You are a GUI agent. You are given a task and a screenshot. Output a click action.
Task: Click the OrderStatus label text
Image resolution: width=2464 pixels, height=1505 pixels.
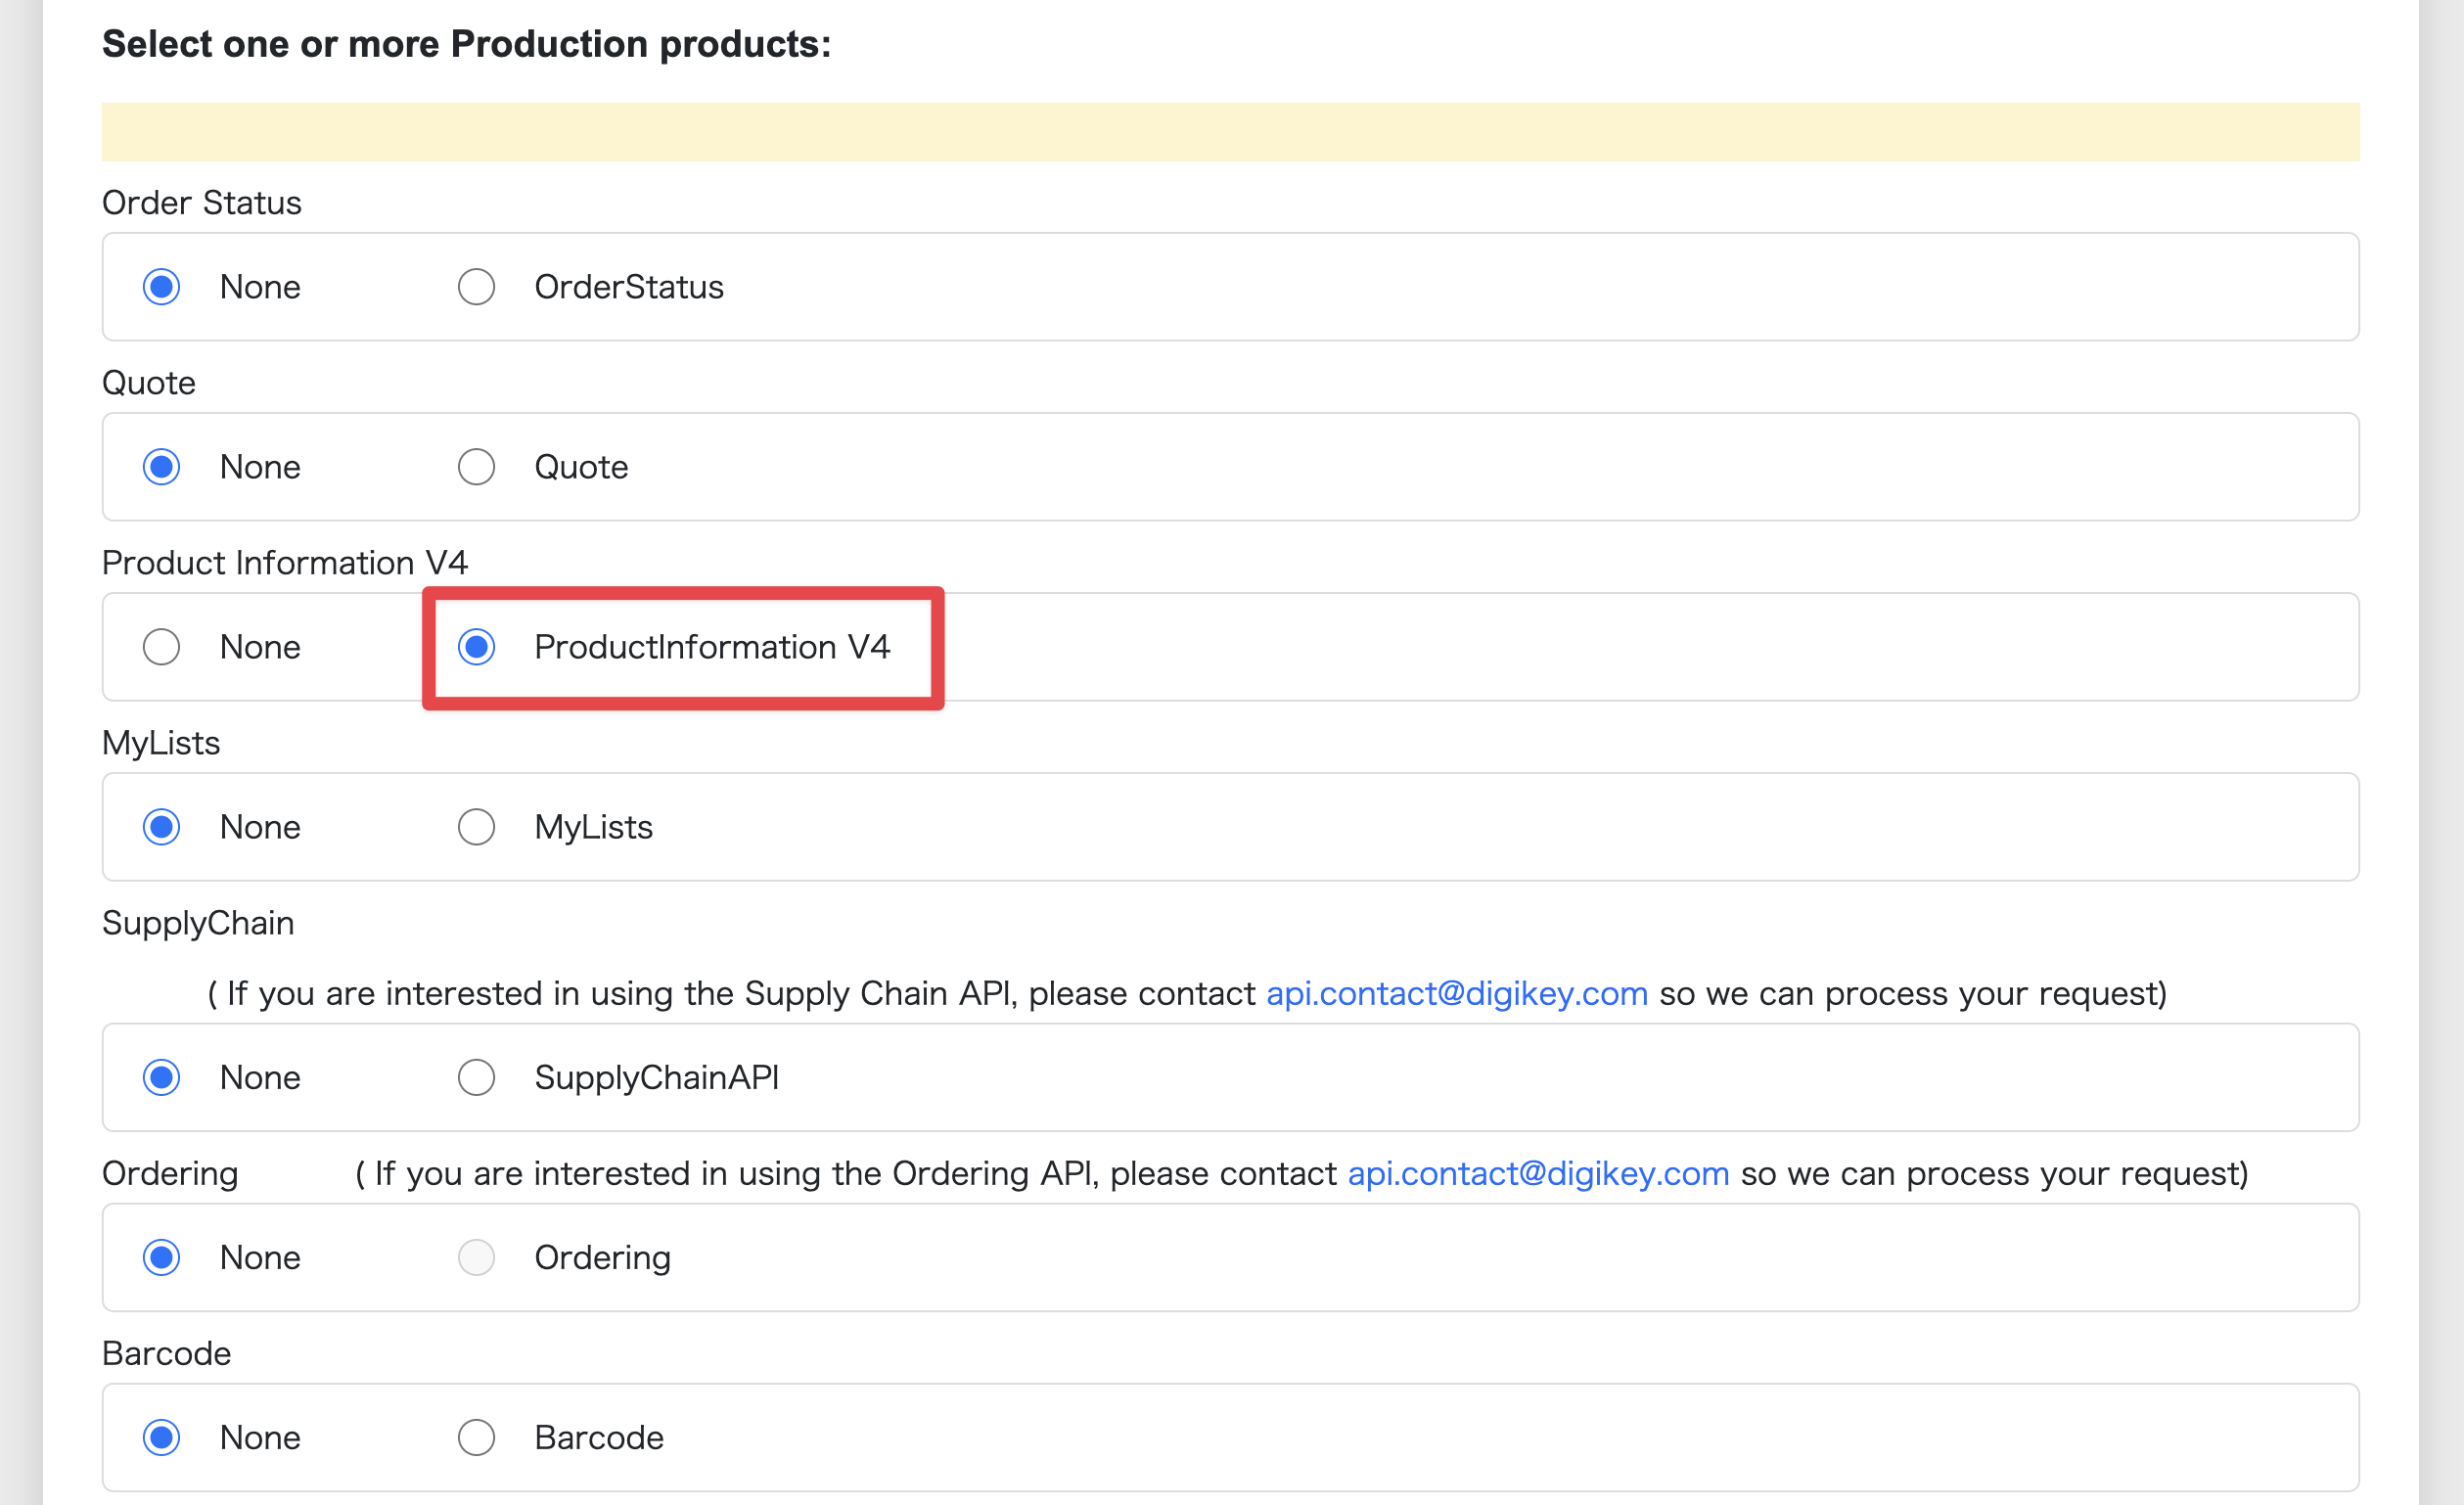point(628,287)
